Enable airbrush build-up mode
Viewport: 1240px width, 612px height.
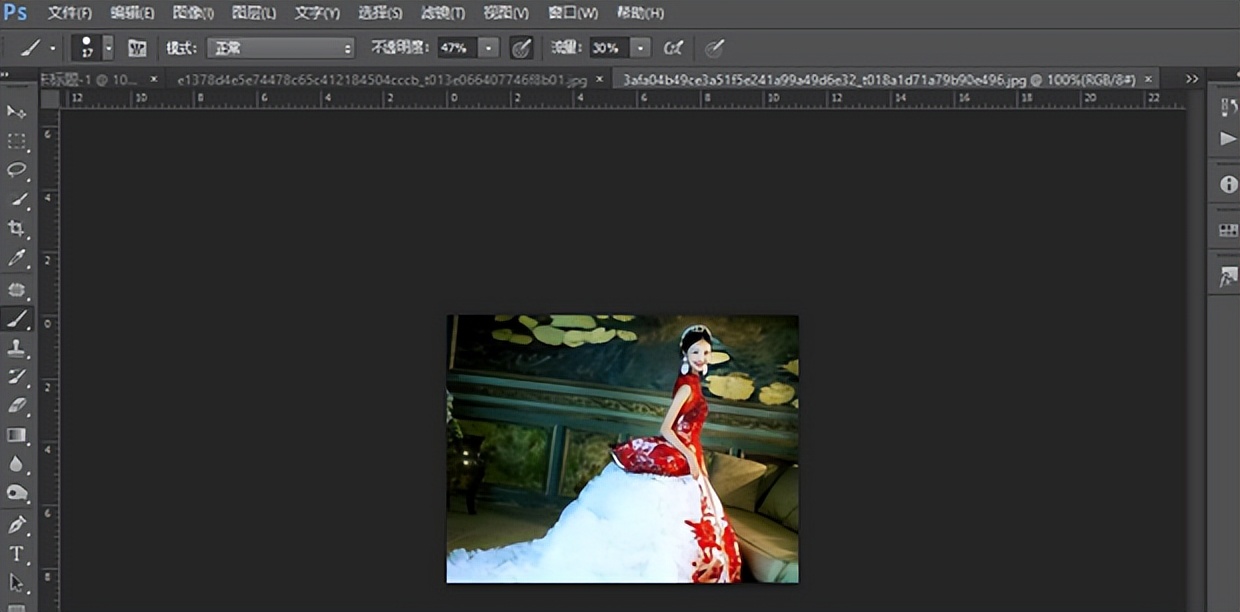[673, 48]
